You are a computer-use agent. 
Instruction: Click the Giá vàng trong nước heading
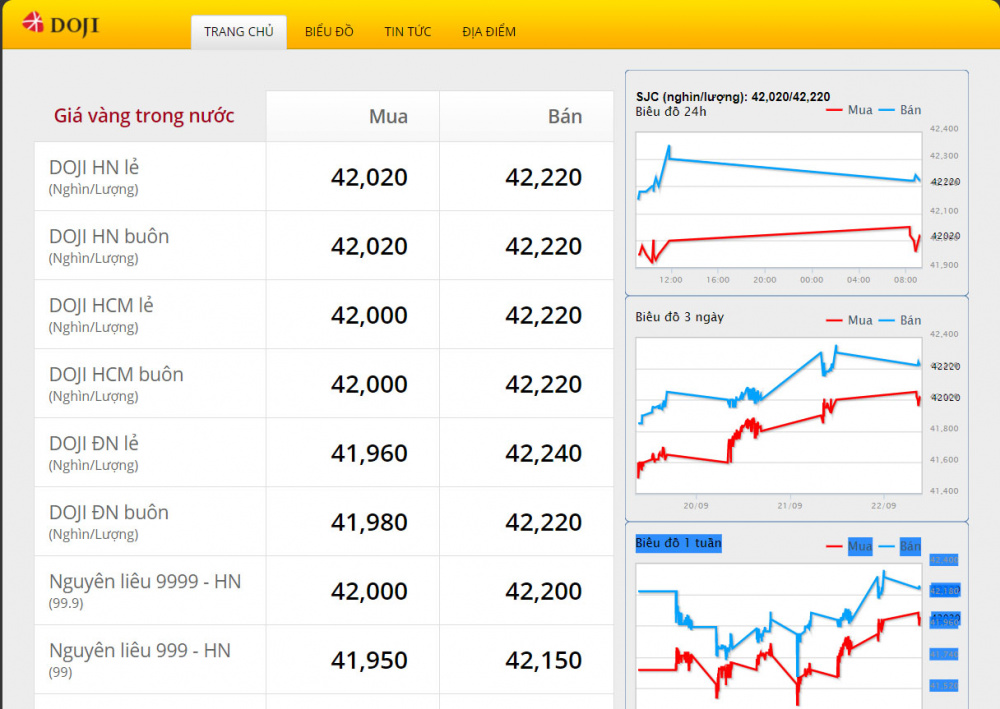[x=144, y=116]
